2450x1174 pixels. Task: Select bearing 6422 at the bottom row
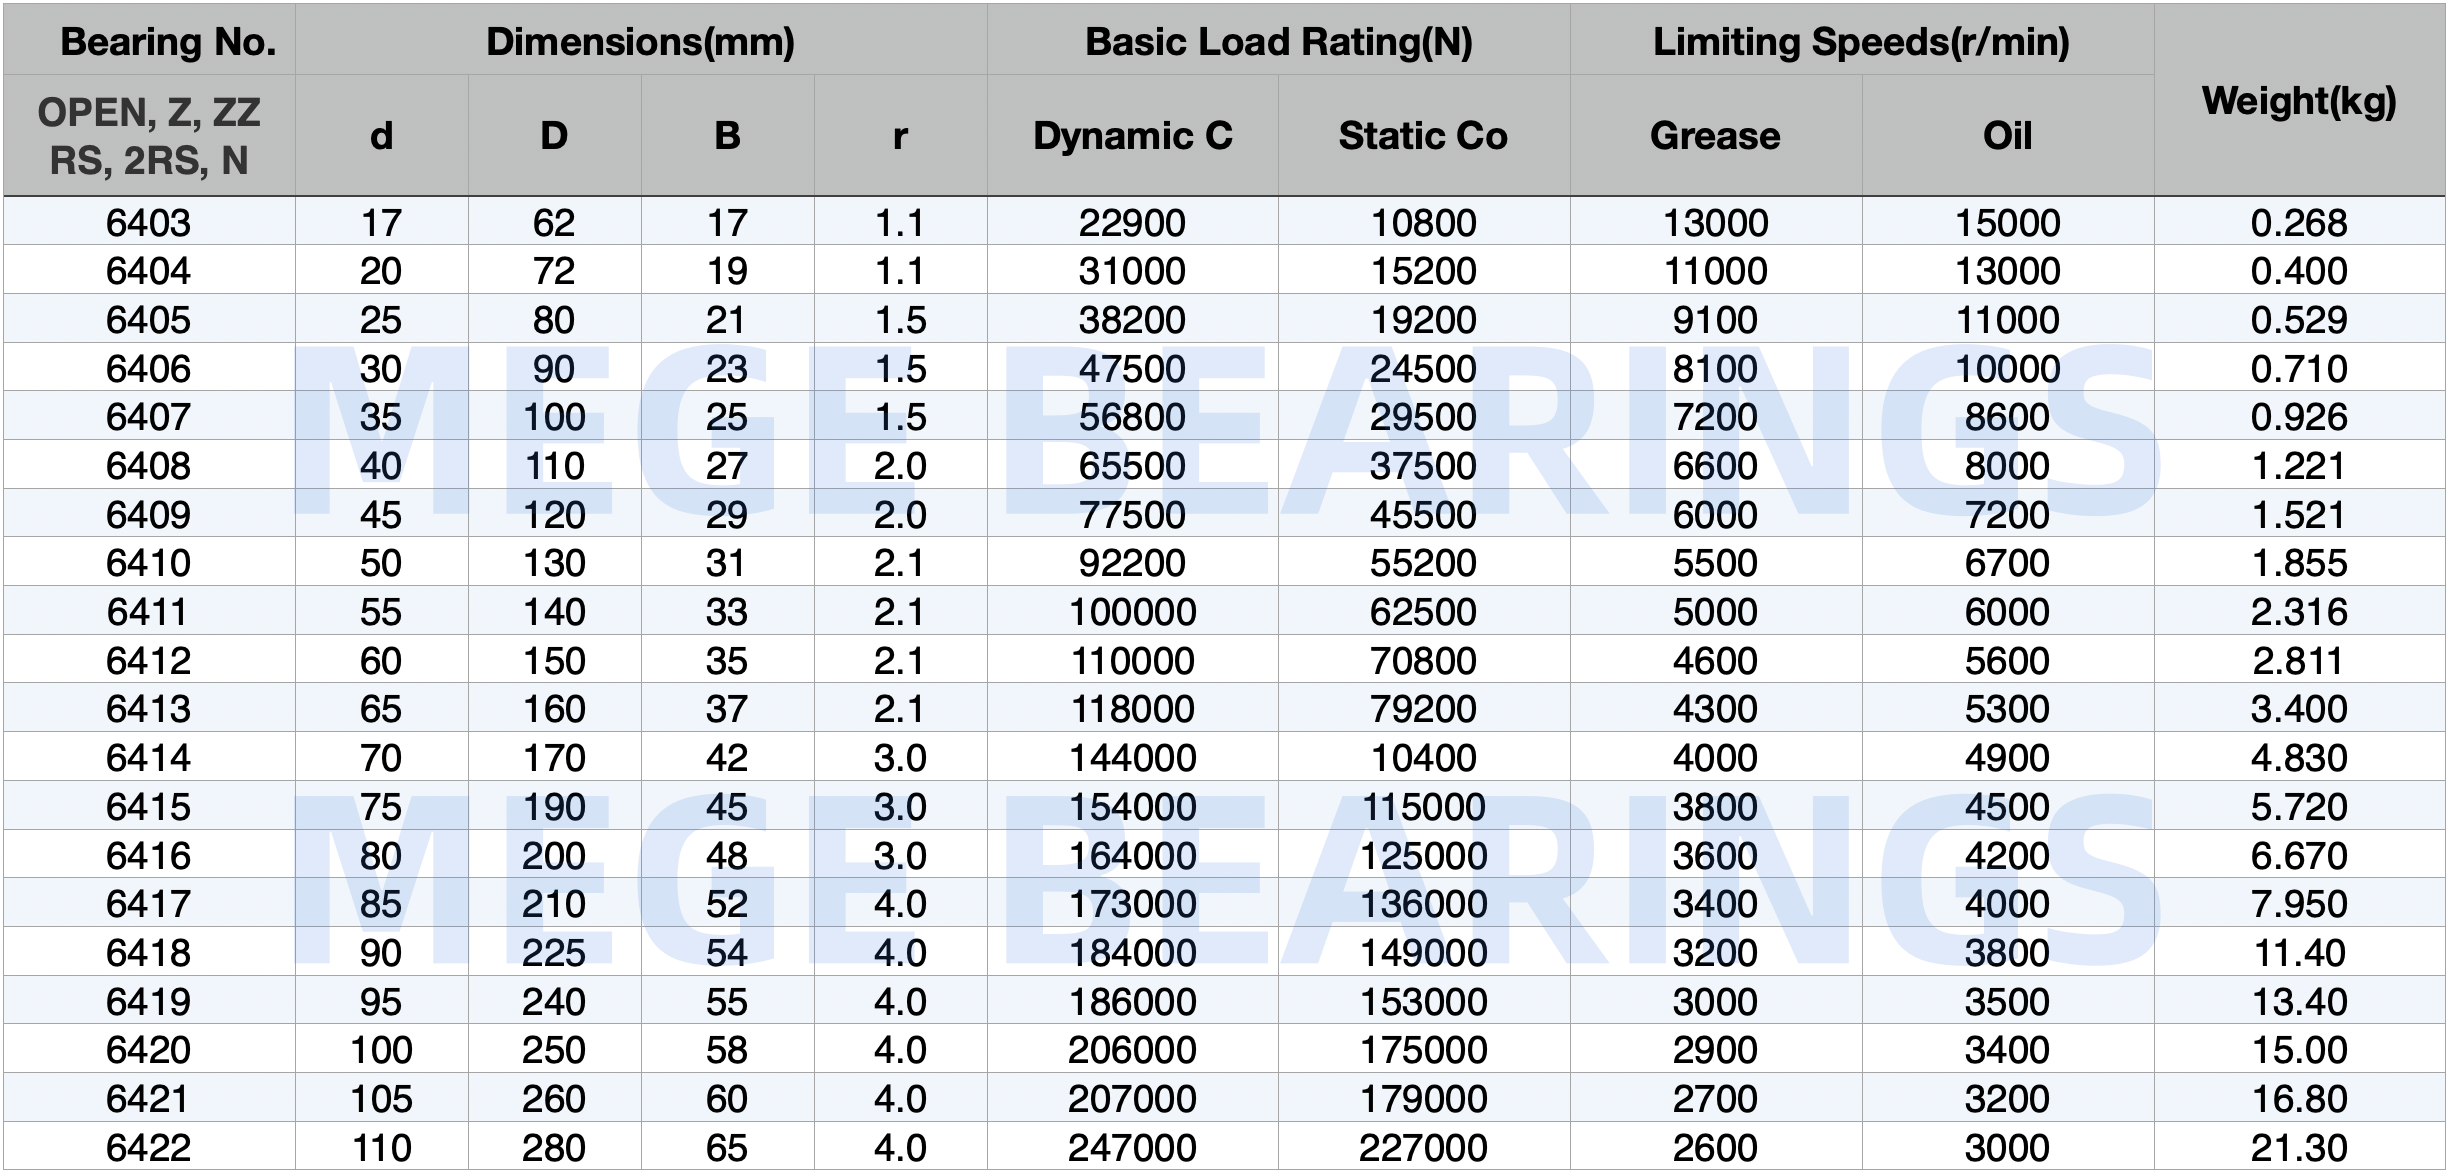click(x=152, y=1146)
